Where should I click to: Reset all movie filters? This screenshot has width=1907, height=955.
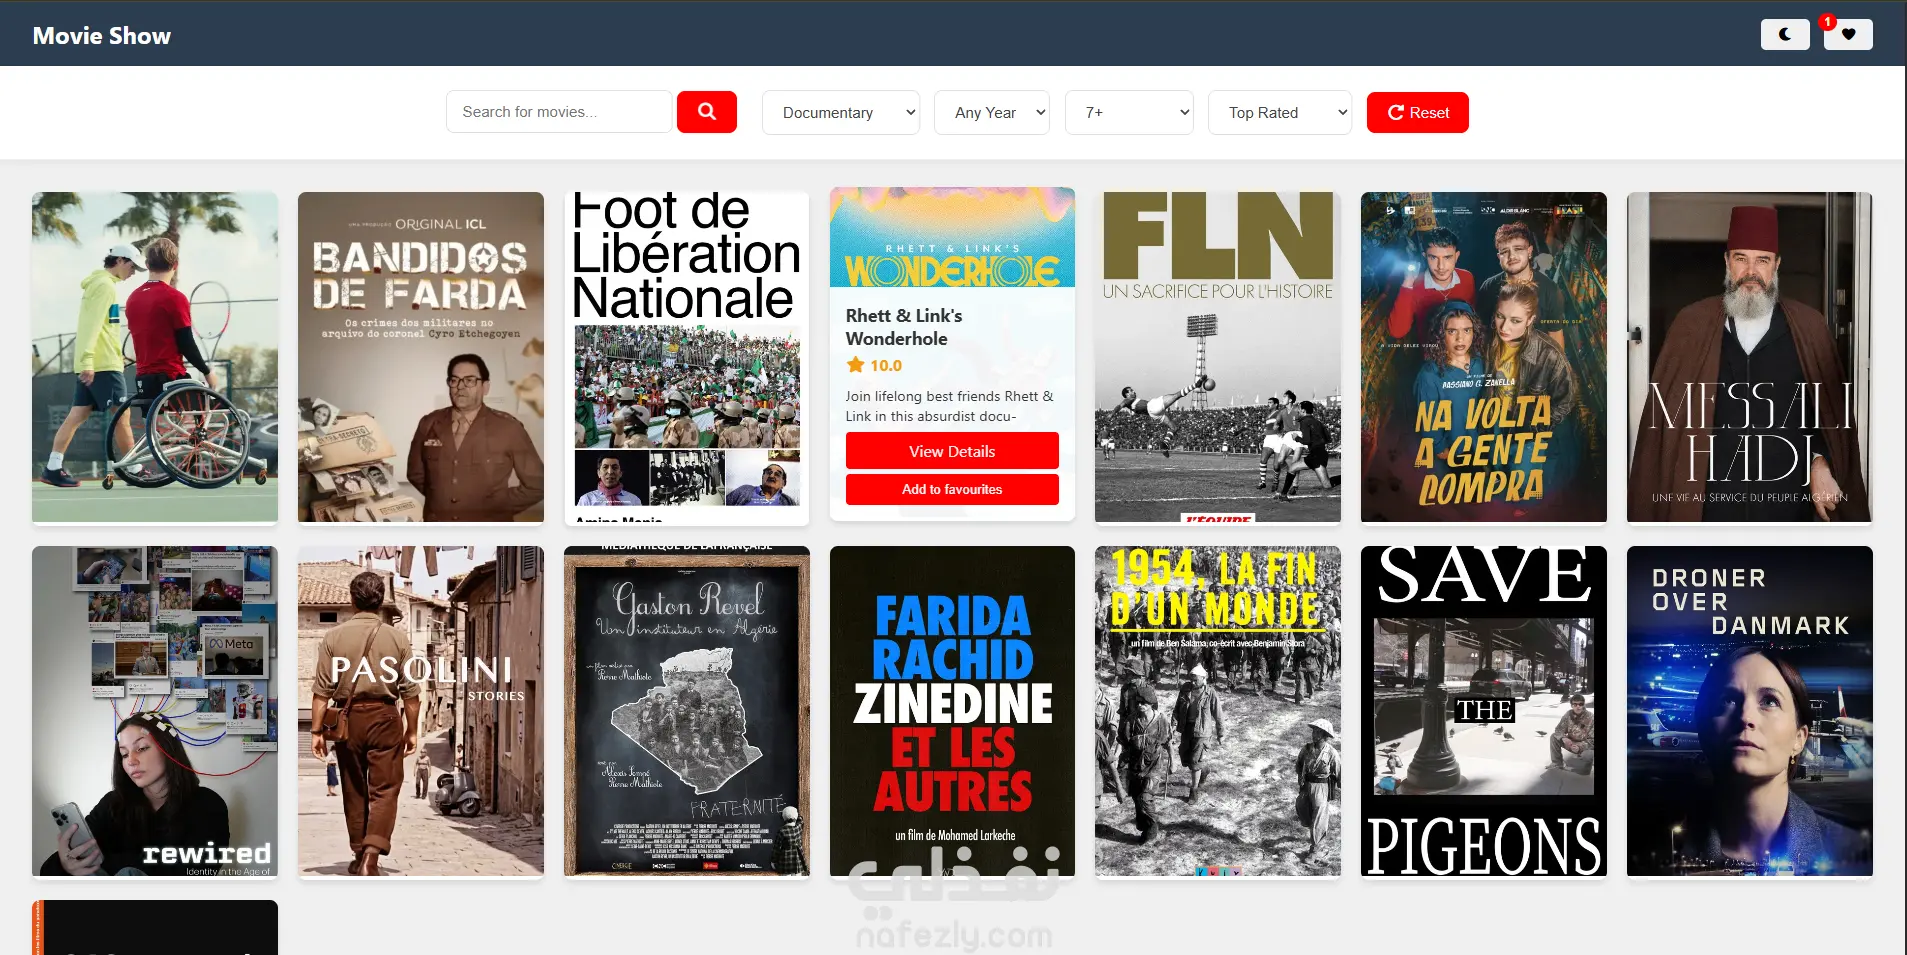pos(1418,112)
